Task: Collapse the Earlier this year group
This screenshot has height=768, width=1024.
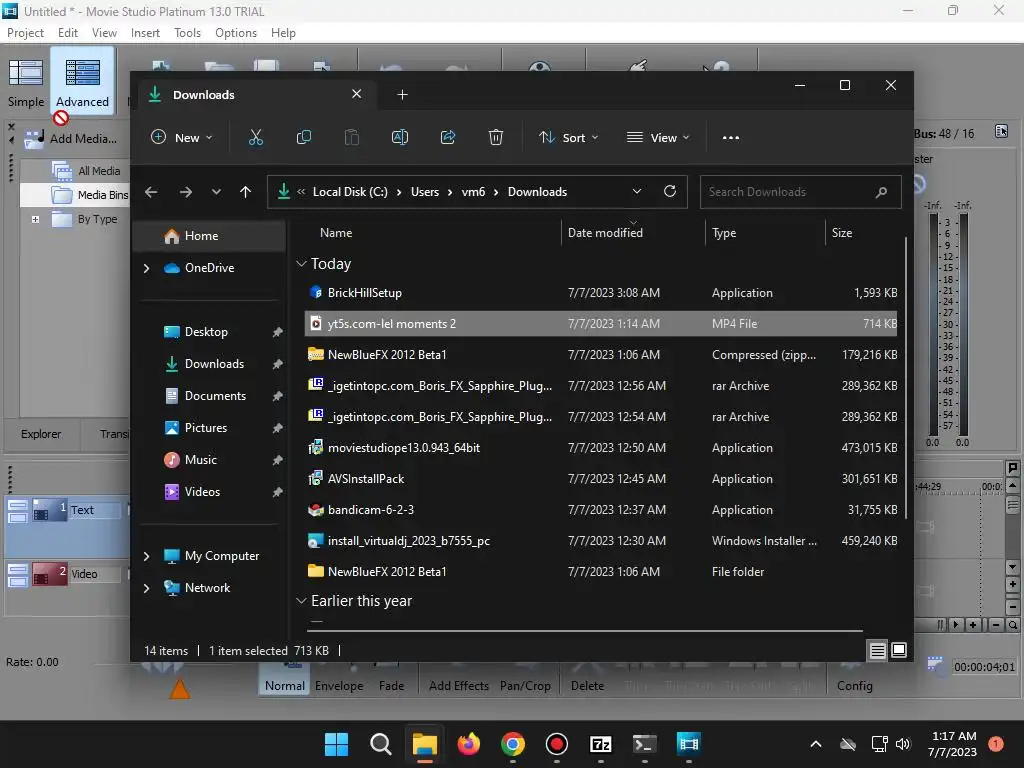Action: pyautogui.click(x=301, y=601)
